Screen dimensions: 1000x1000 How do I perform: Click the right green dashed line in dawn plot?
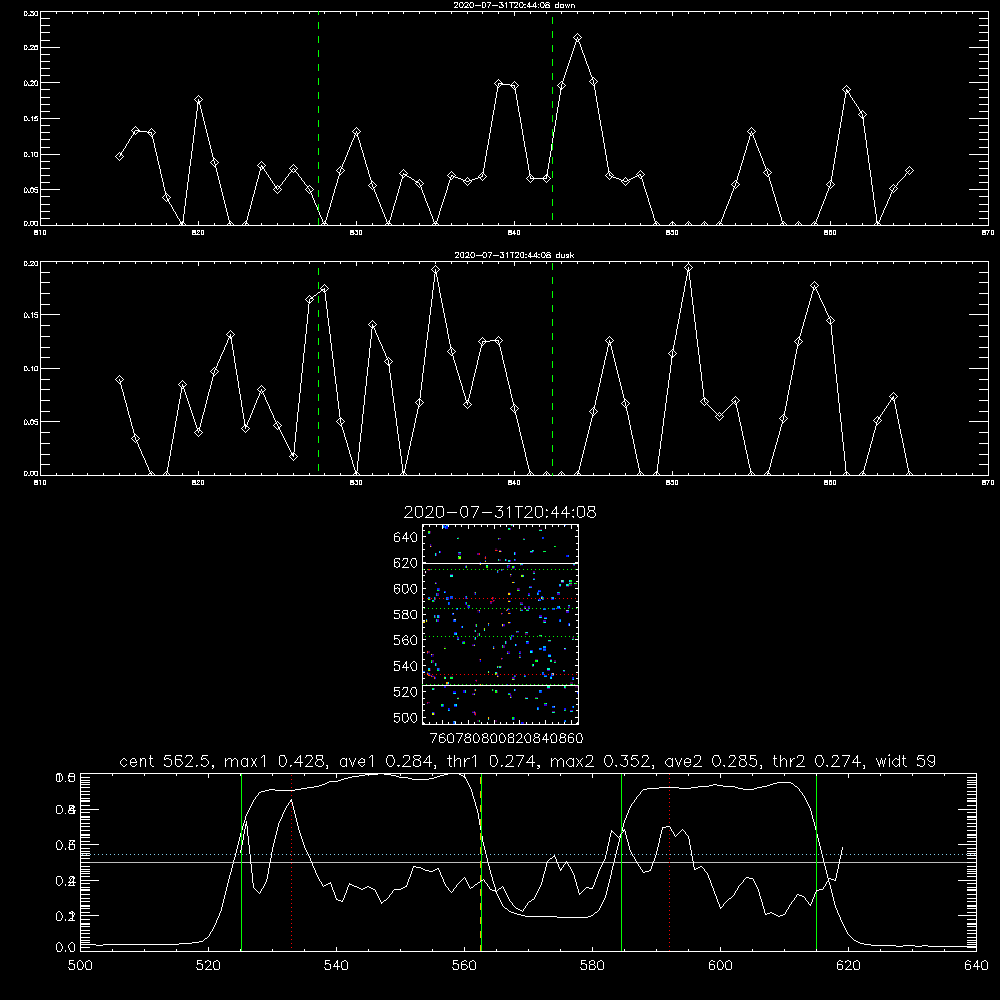coord(552,118)
